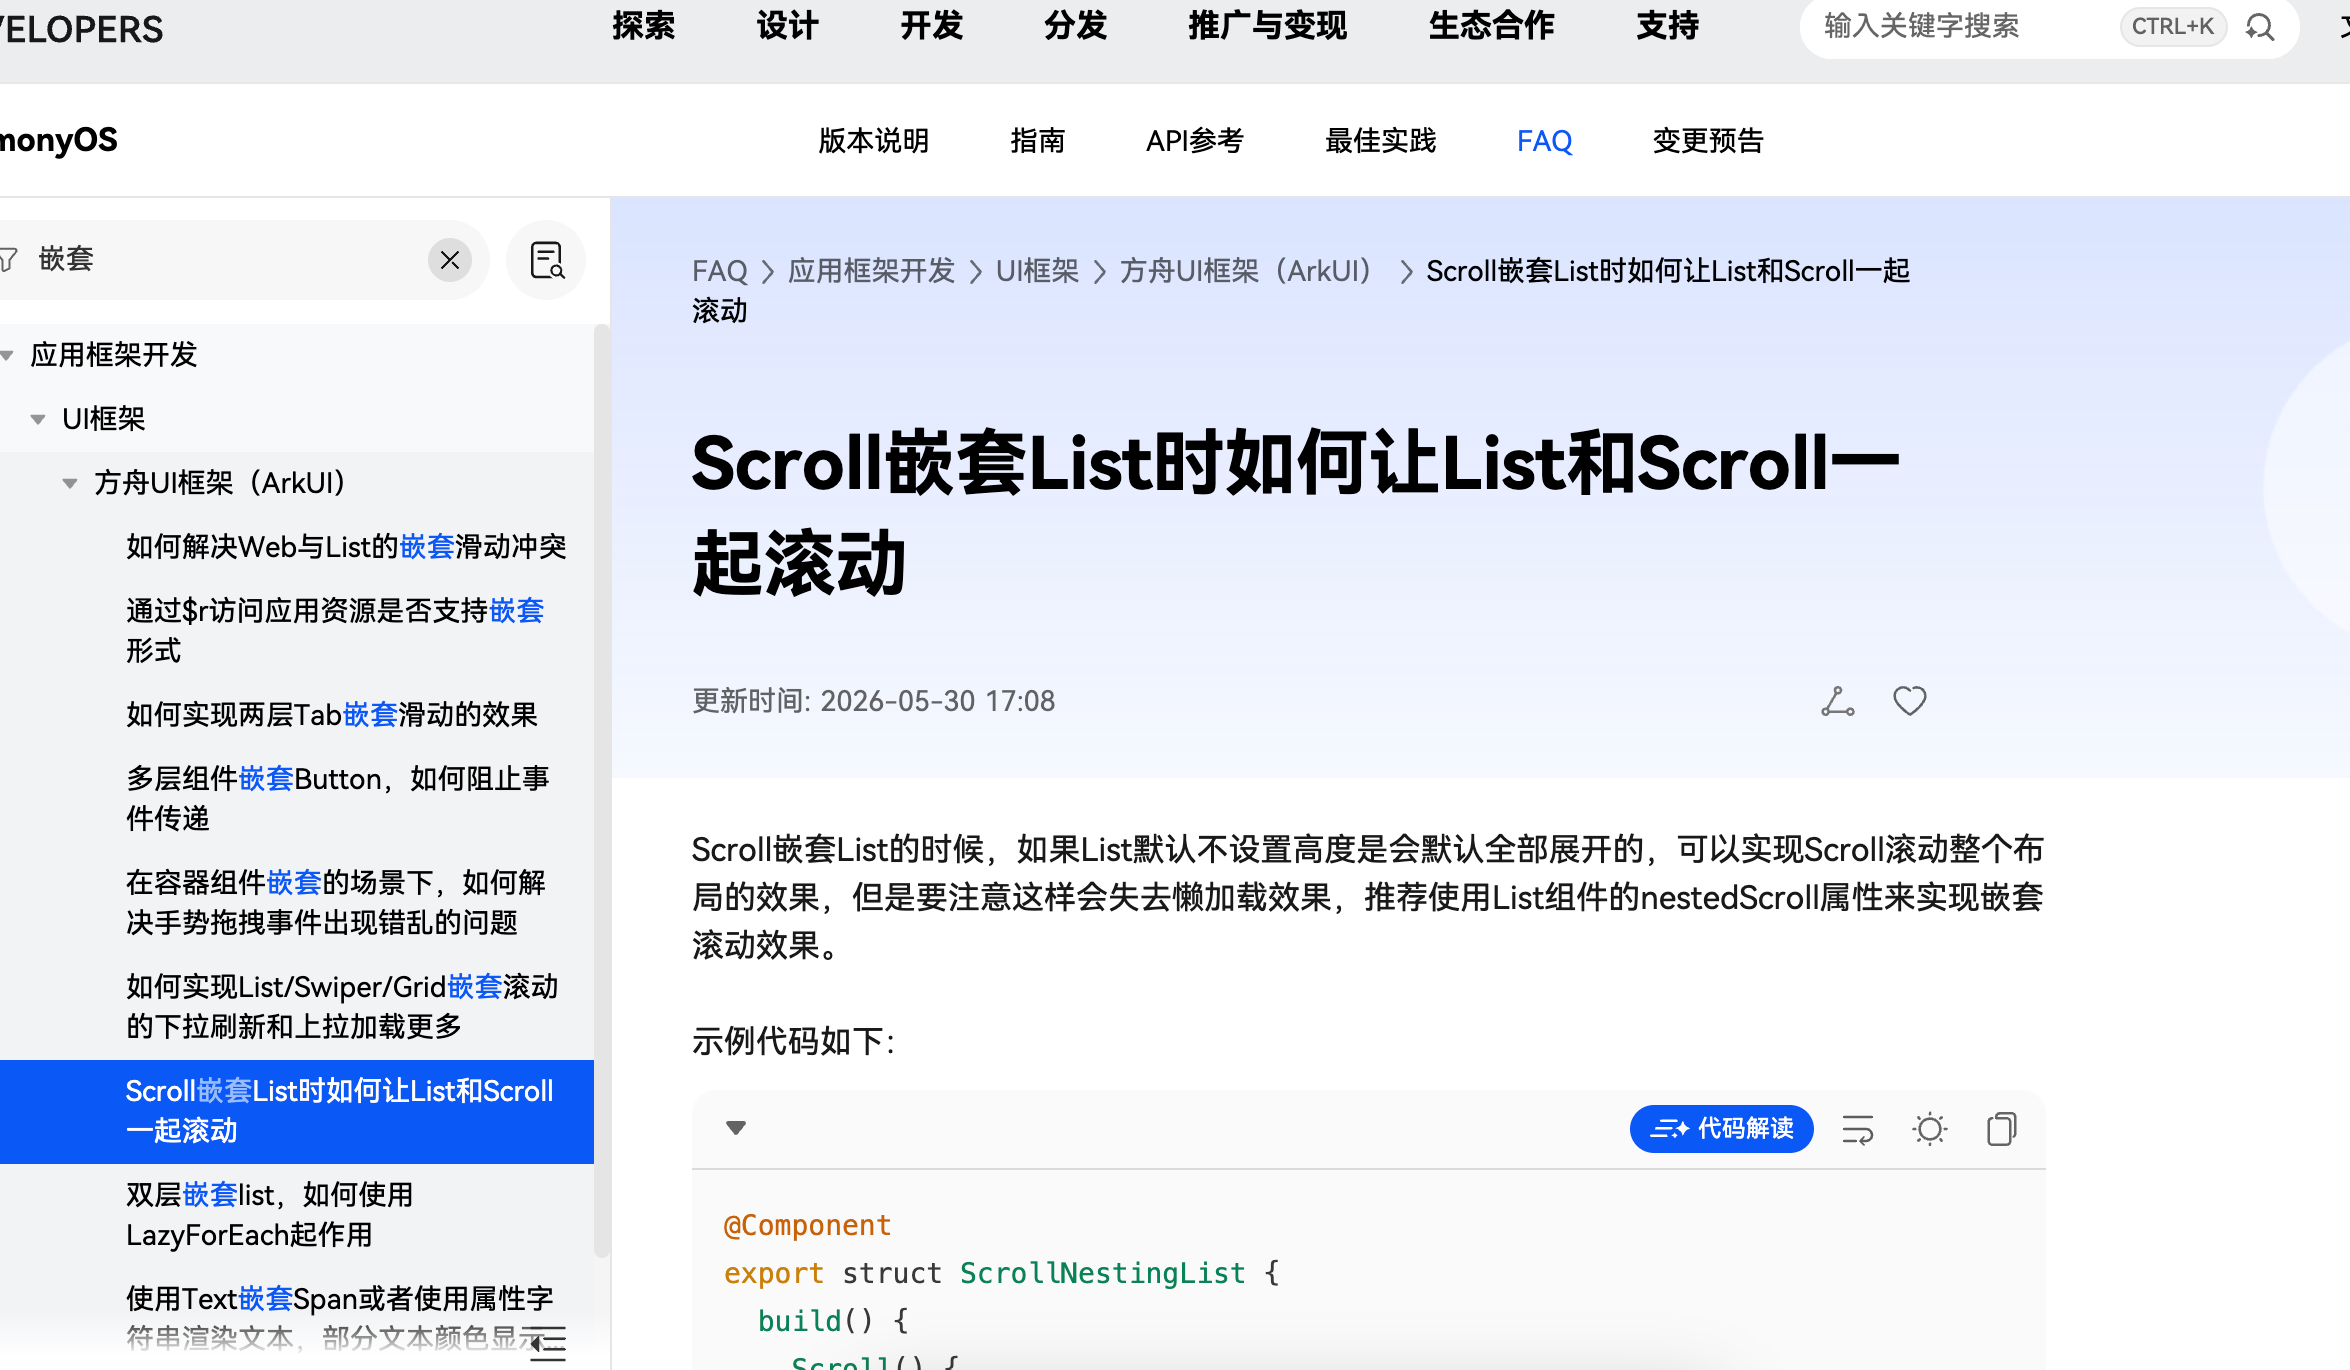The height and width of the screenshot is (1370, 2350).
Task: Open 在容器组件嵌套的场景下 gesture article
Action: (x=336, y=903)
